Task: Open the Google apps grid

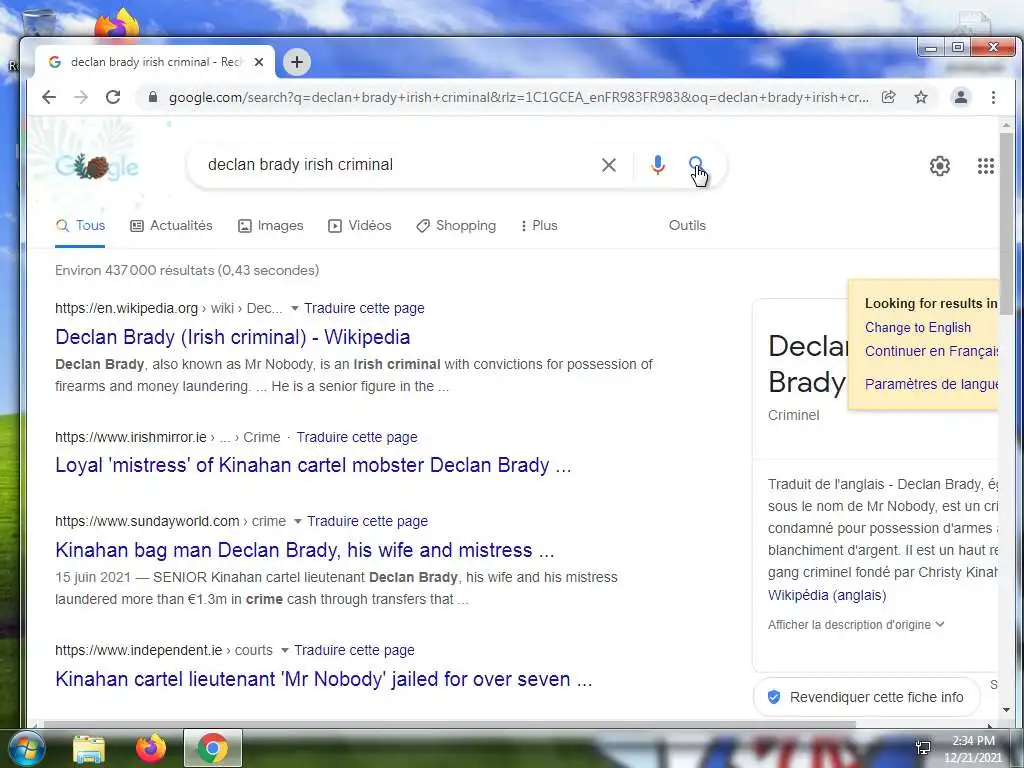Action: [985, 166]
